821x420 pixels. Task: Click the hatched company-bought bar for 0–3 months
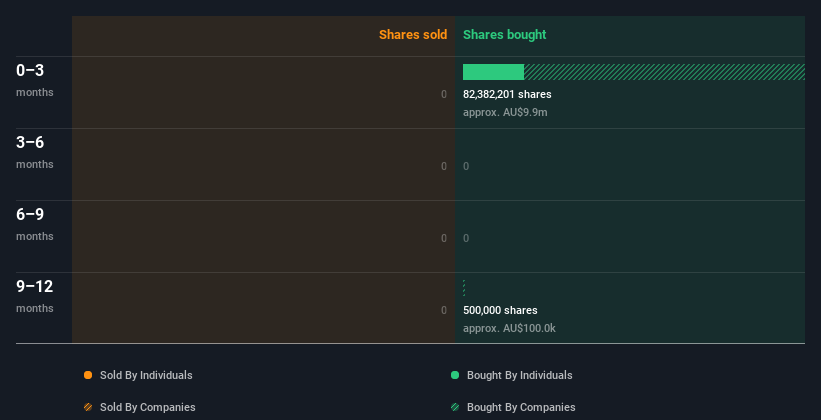tap(664, 72)
